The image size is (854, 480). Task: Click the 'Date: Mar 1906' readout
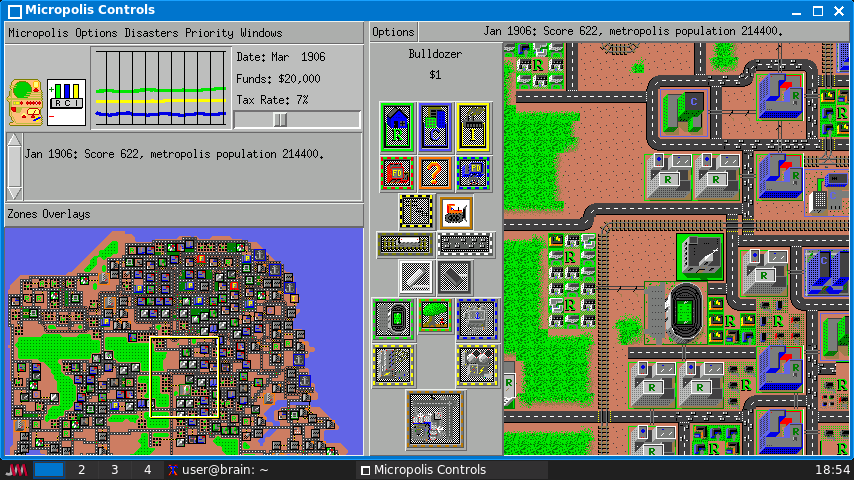click(280, 57)
